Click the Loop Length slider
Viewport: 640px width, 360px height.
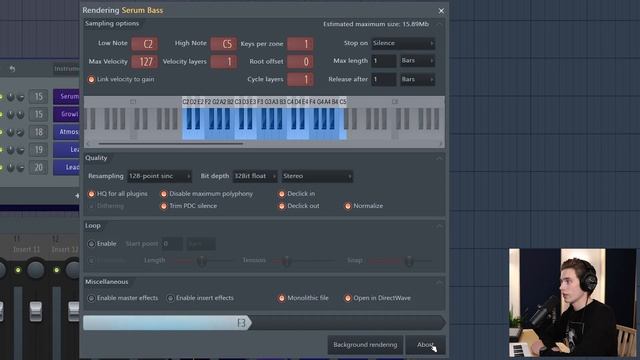click(202, 260)
